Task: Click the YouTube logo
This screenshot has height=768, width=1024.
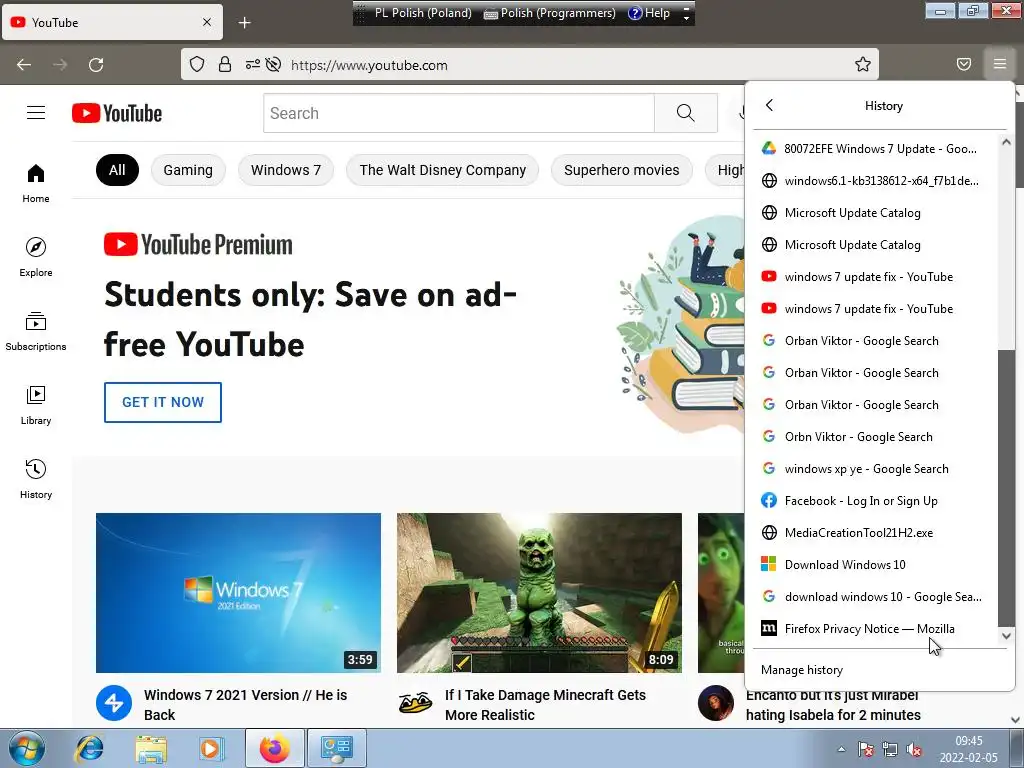Action: [x=117, y=113]
